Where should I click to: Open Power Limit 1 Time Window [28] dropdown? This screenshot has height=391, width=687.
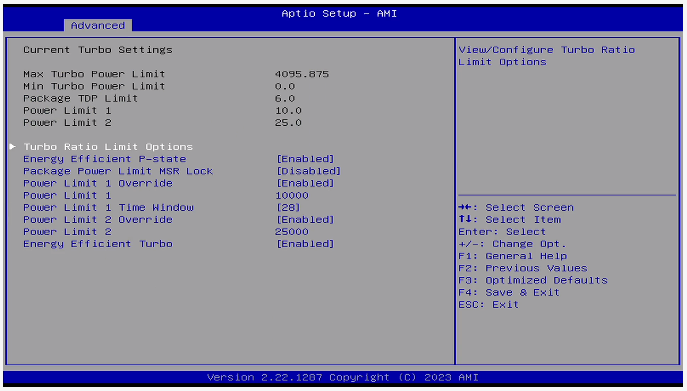(288, 207)
